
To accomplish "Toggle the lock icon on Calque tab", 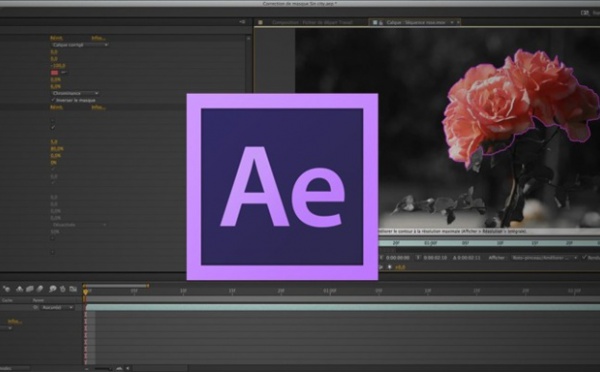I will point(381,23).
